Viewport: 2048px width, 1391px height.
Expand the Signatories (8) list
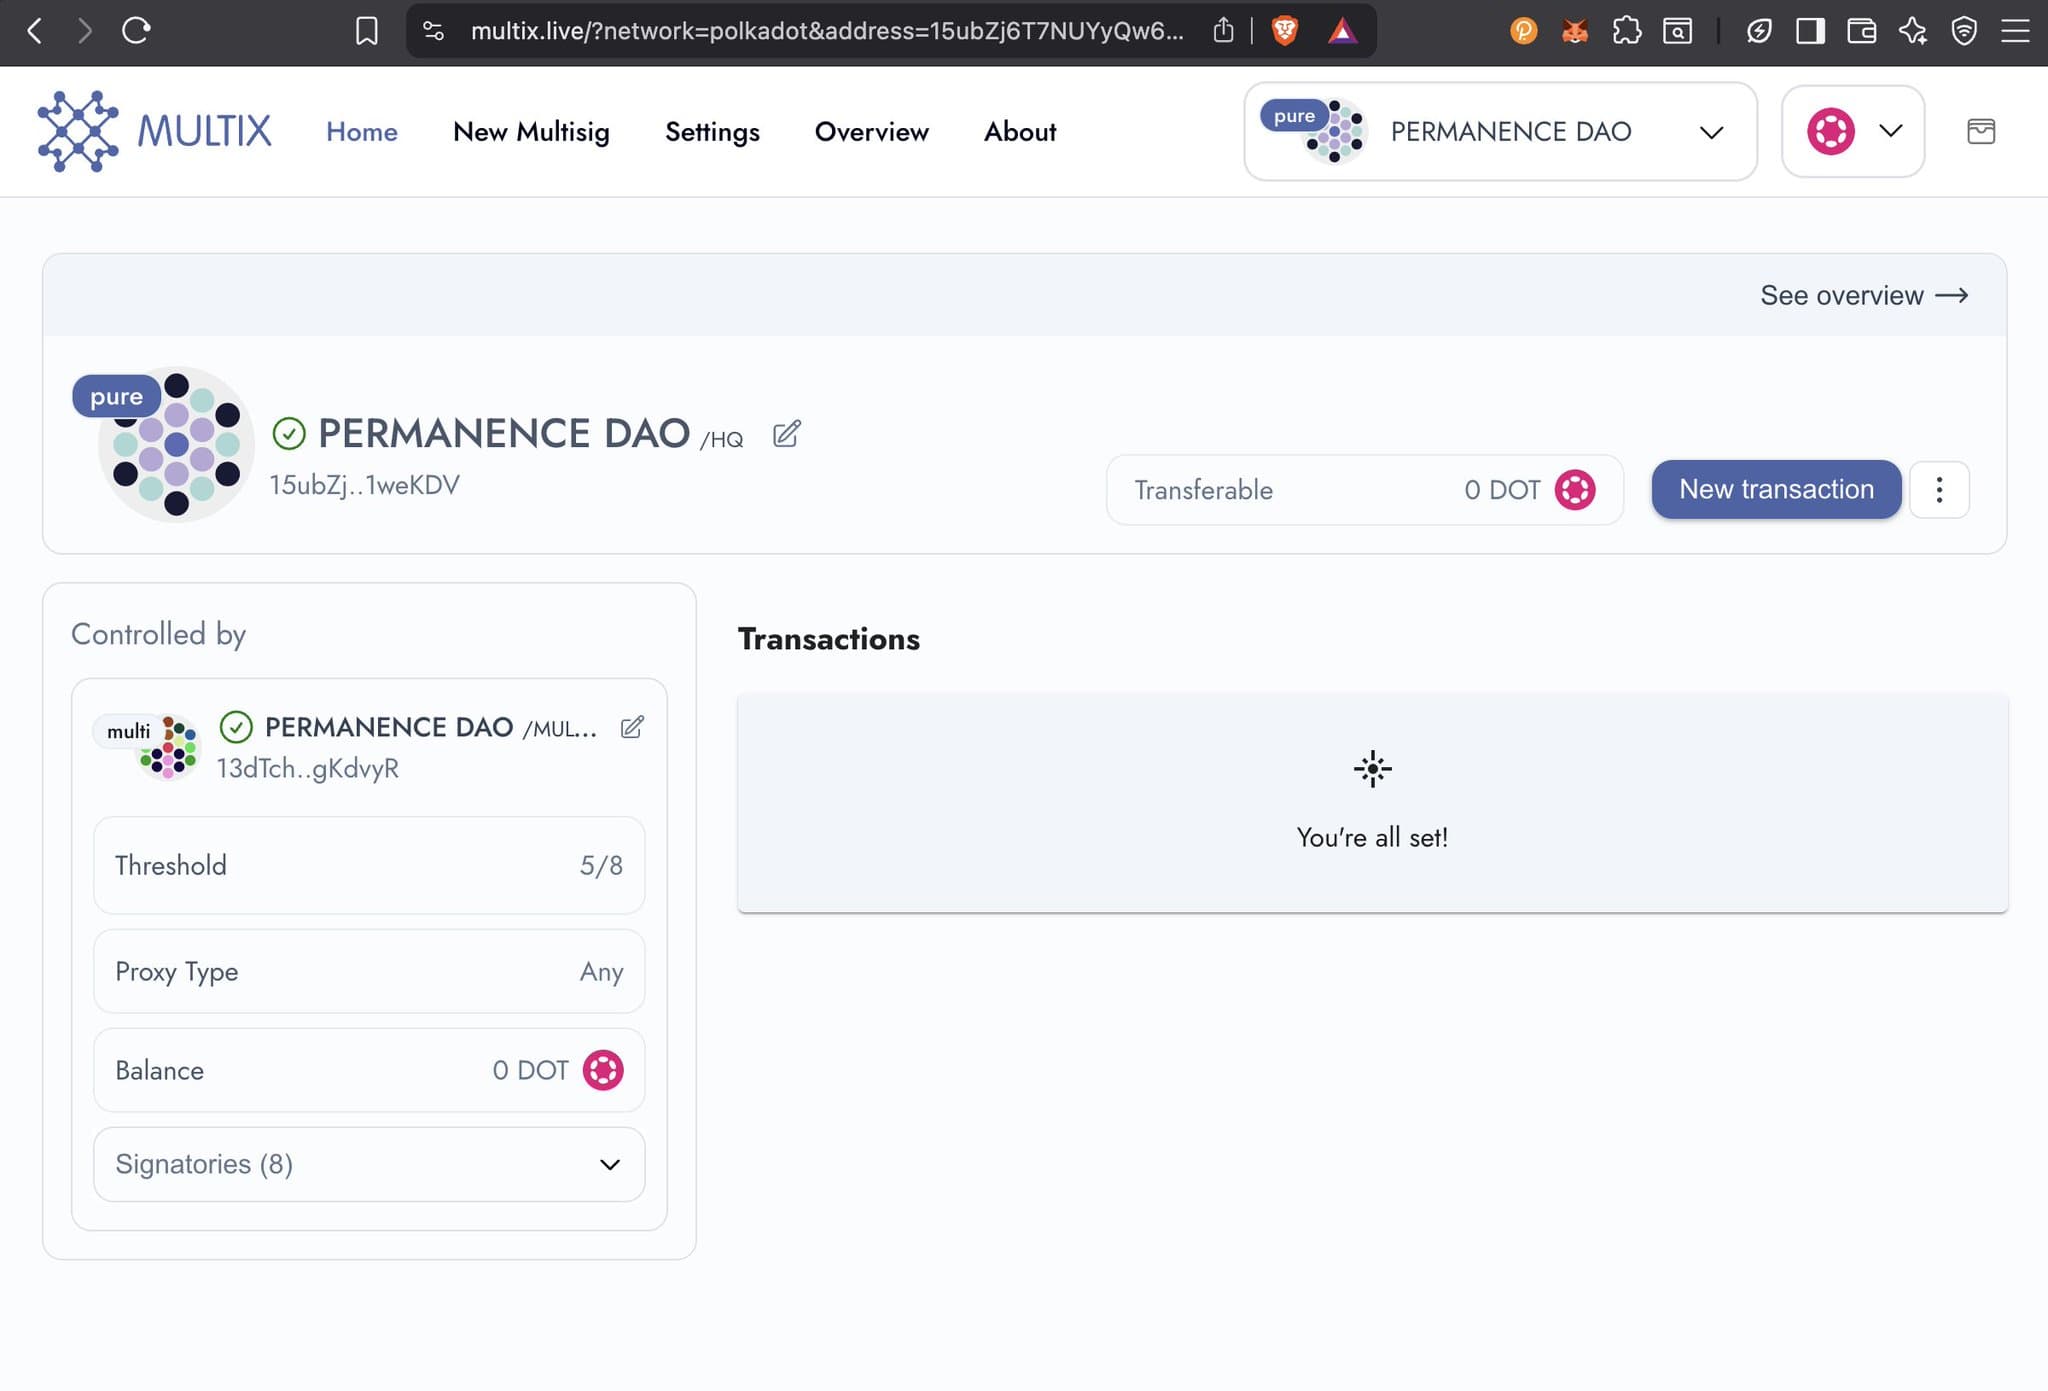(369, 1164)
